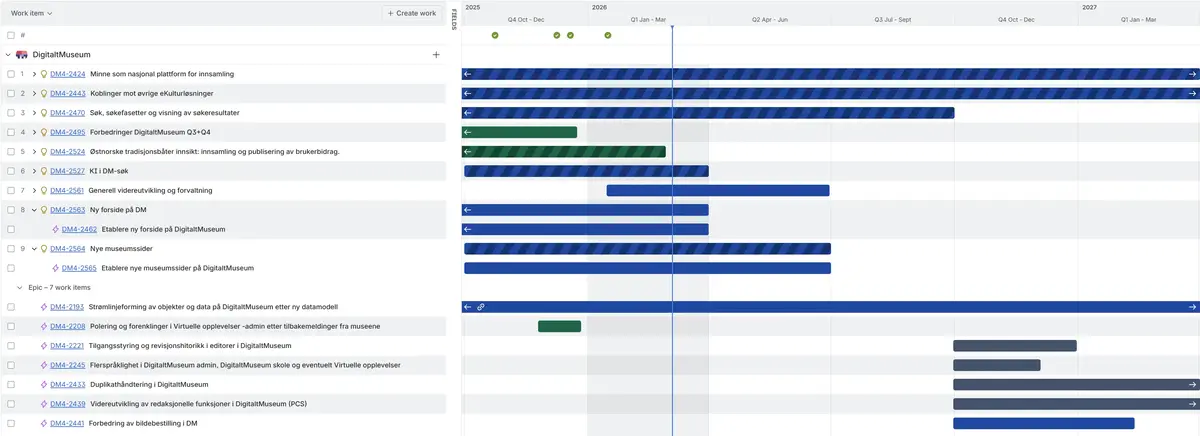
Task: Check the box for DM4-2441 Forbedring av bildebestilling
Action: pos(11,423)
